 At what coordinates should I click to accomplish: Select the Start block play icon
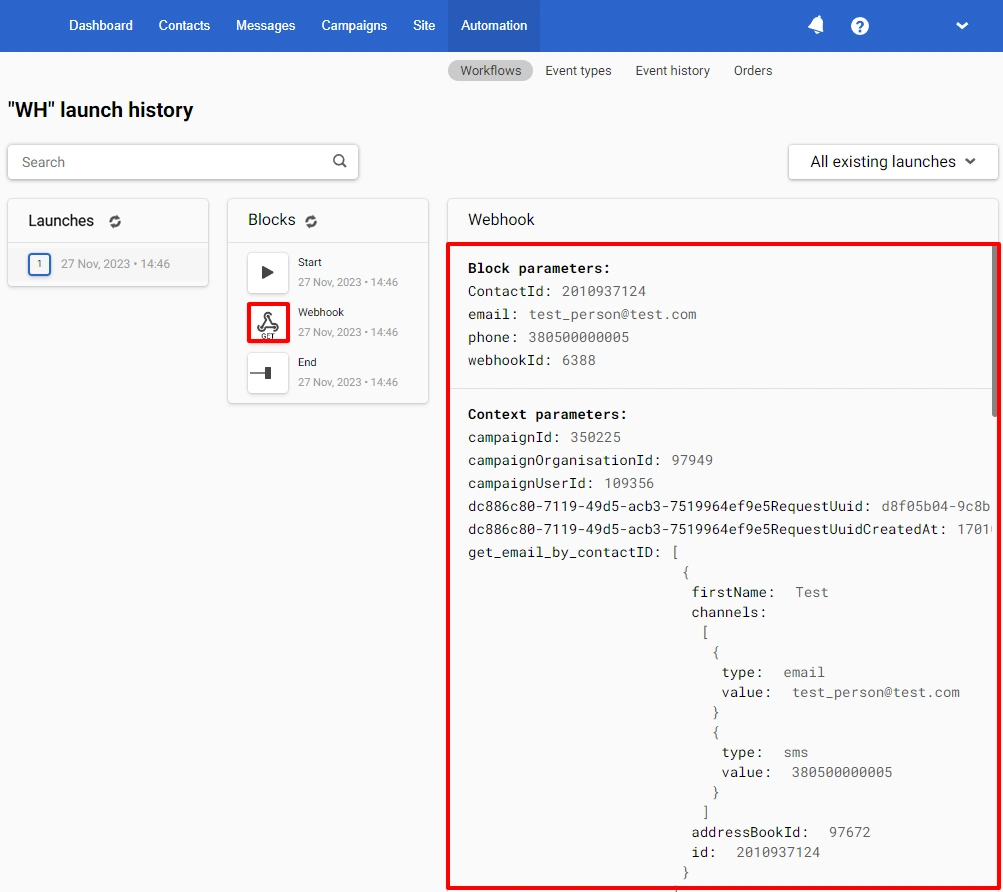pos(268,273)
